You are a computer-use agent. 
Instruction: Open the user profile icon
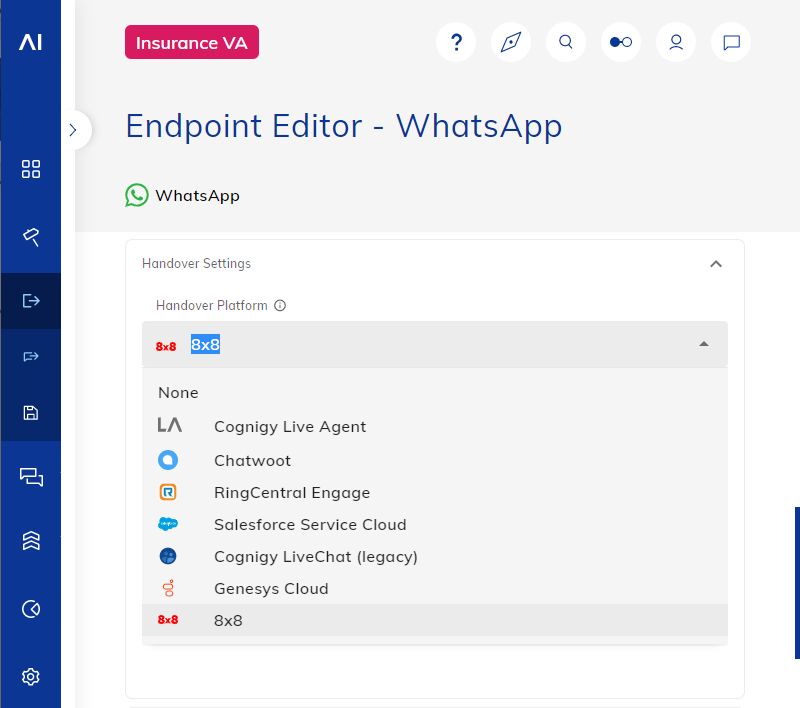pos(676,42)
